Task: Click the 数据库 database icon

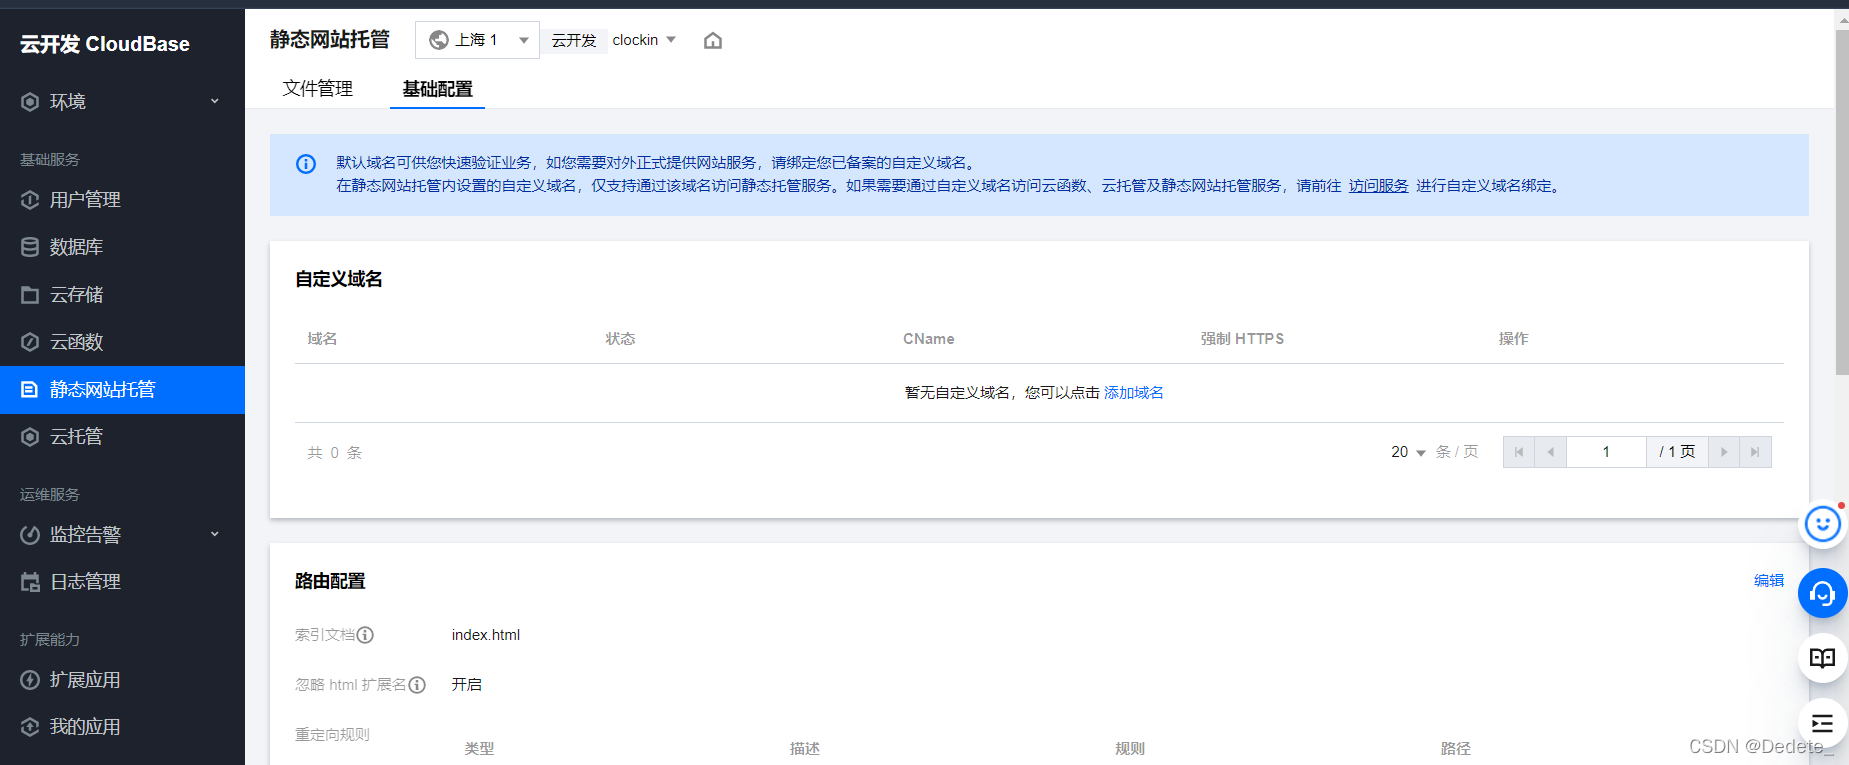Action: tap(30, 247)
